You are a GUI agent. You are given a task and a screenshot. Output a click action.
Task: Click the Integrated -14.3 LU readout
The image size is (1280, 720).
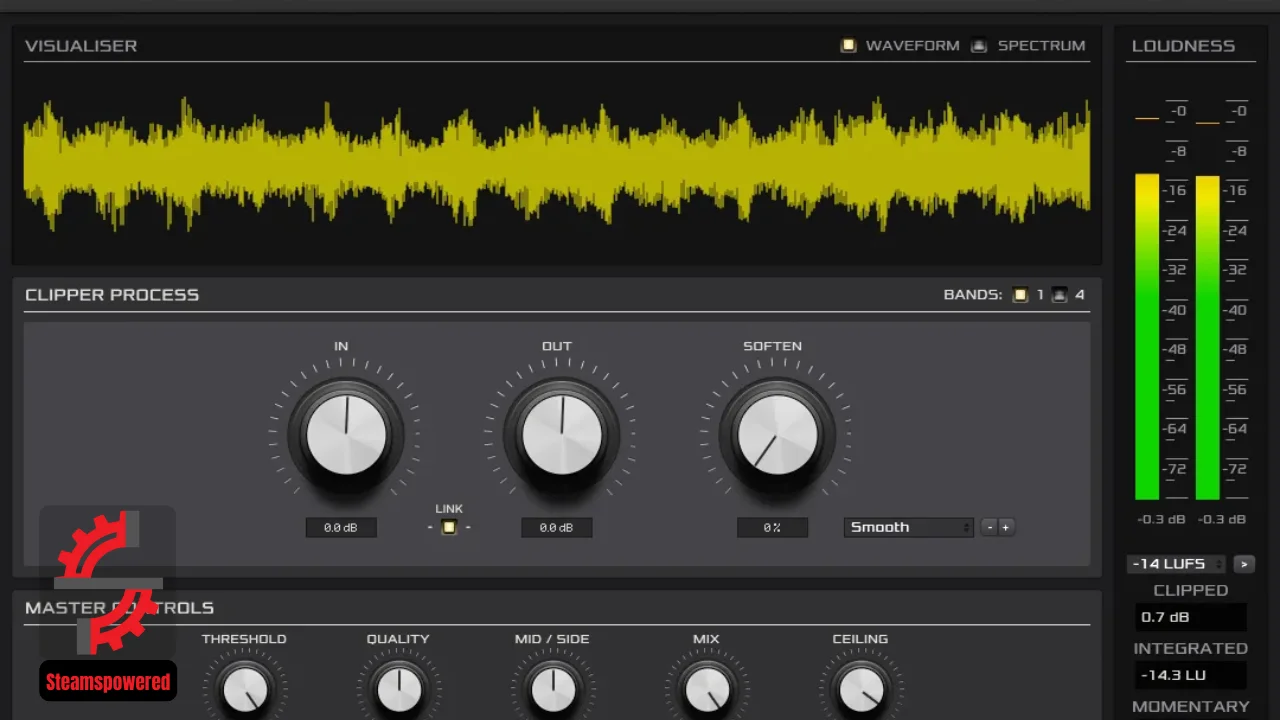[1190, 675]
